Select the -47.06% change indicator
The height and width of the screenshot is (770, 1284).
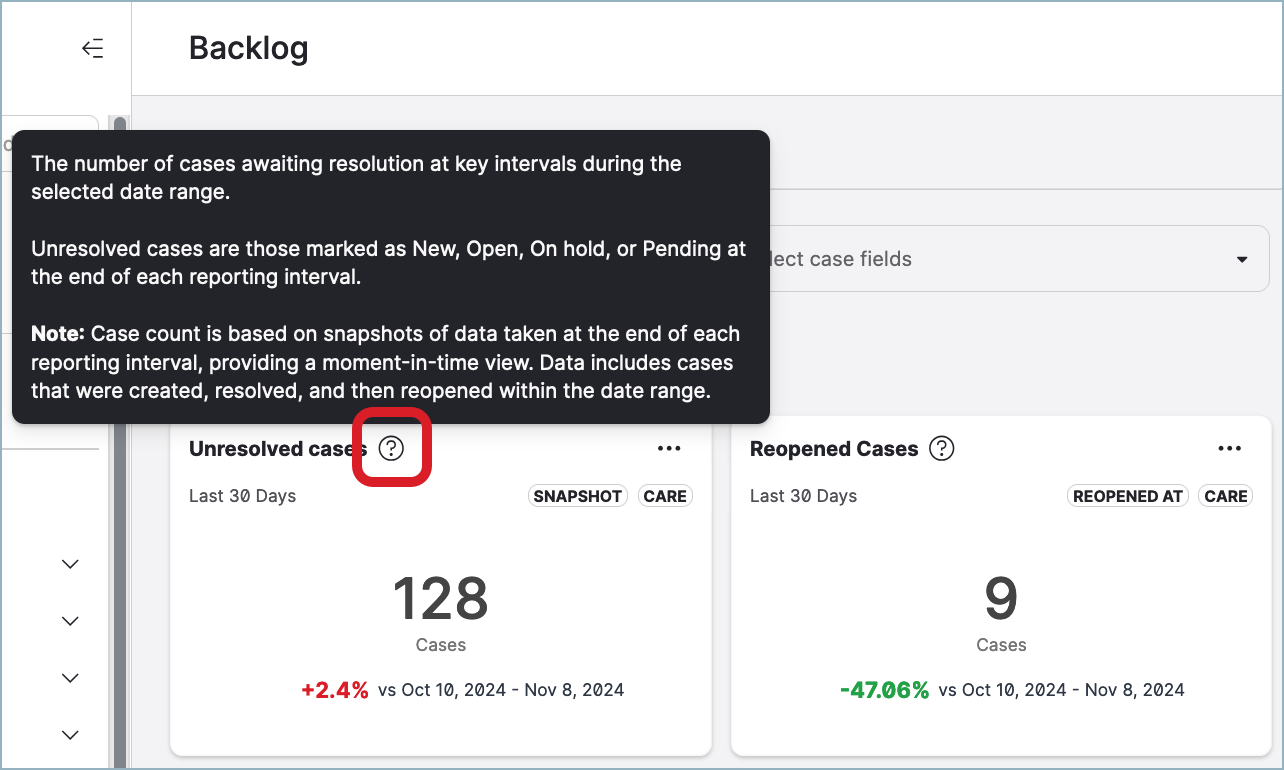point(885,689)
